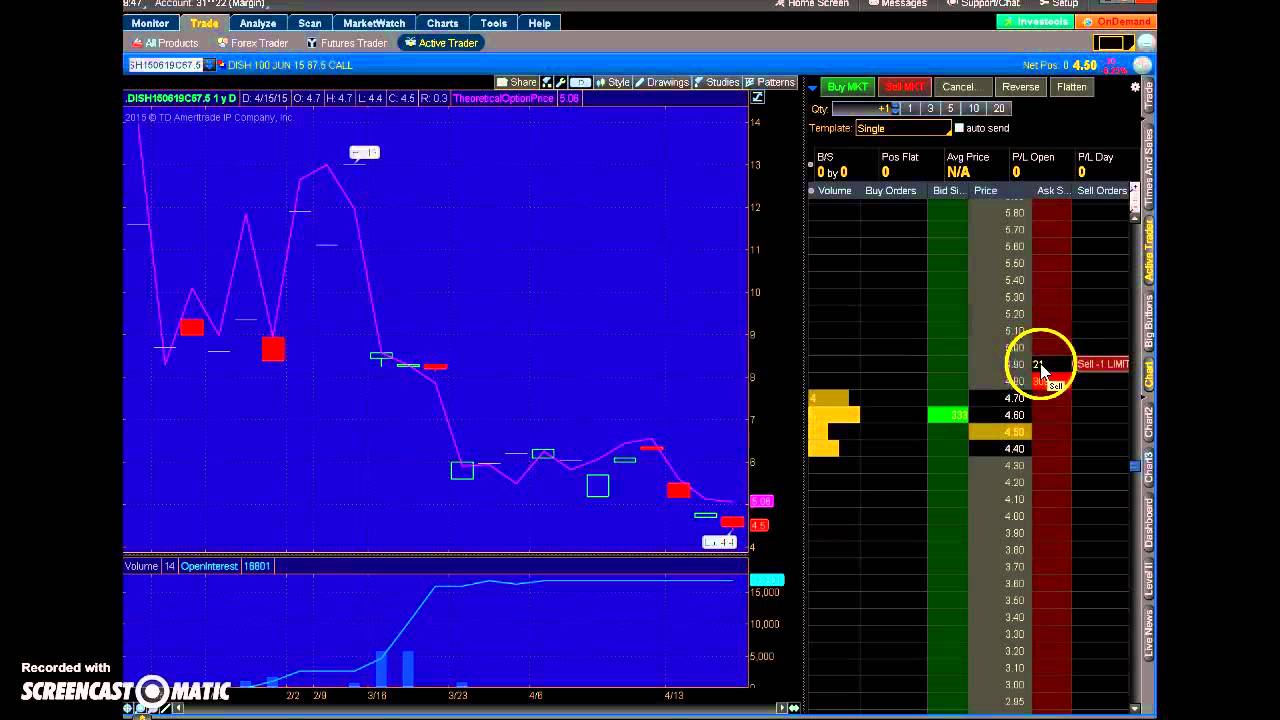
Task: Open the Times And Sales side tab
Action: tap(1148, 168)
